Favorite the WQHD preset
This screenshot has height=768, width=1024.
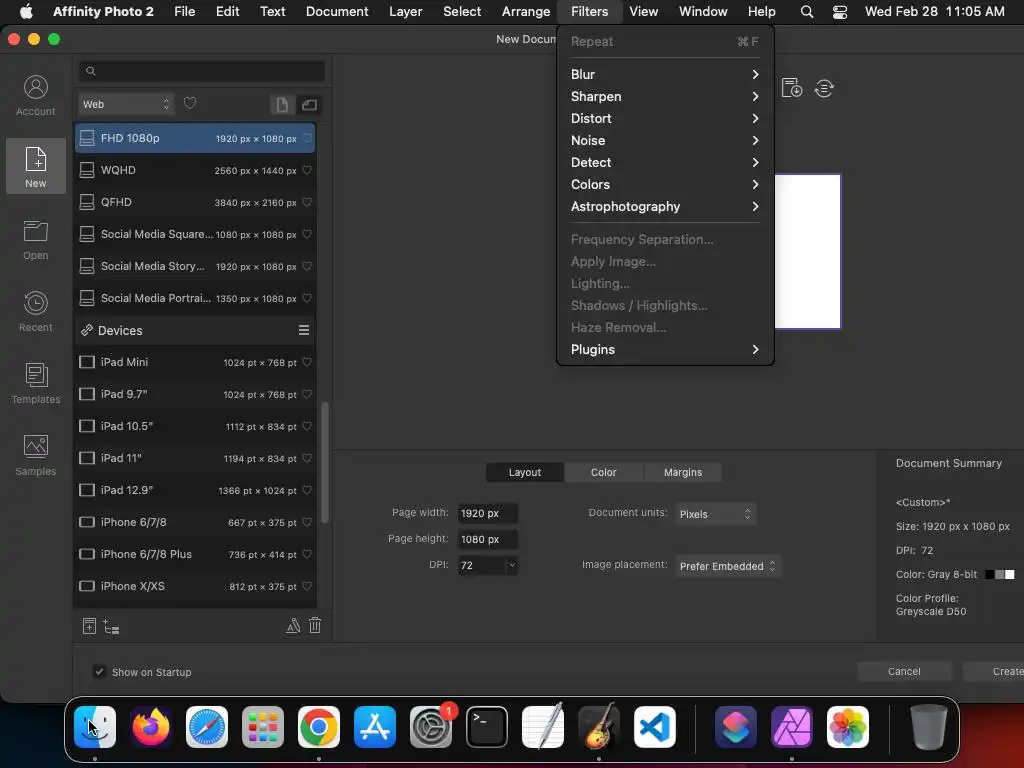(307, 170)
